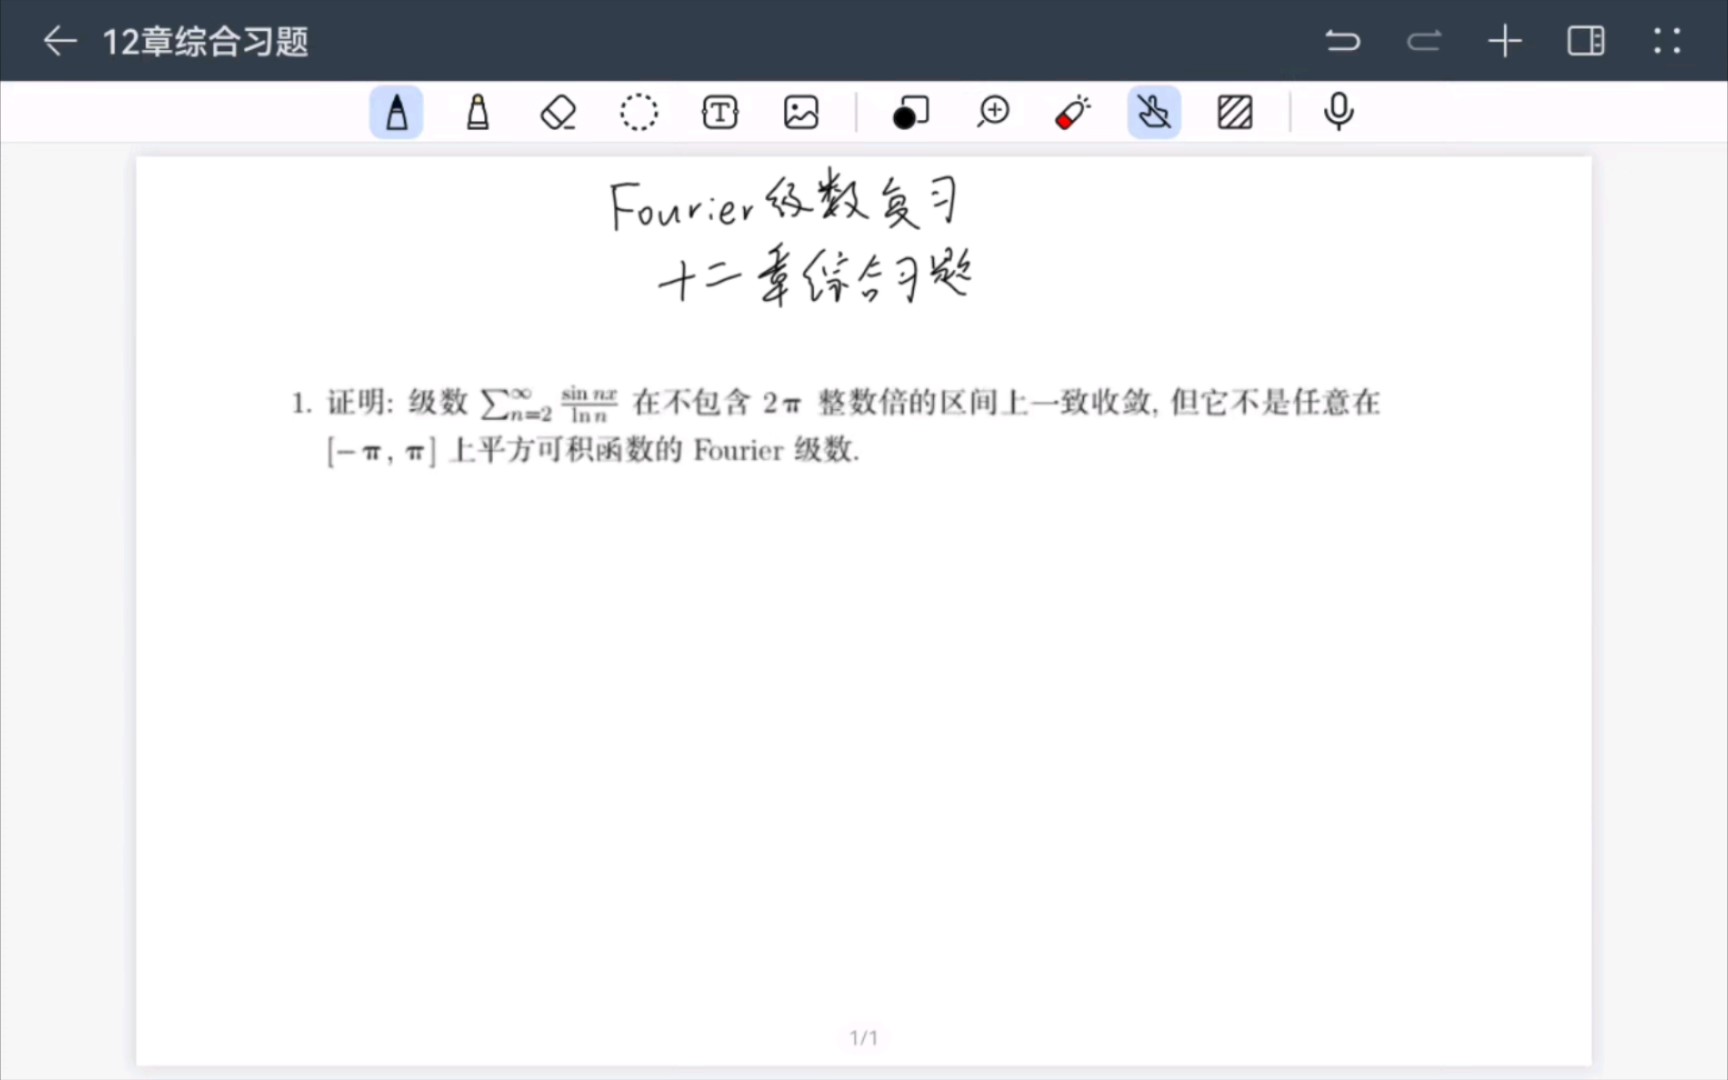Viewport: 1728px width, 1080px height.
Task: Start audio recording with microphone
Action: point(1338,112)
